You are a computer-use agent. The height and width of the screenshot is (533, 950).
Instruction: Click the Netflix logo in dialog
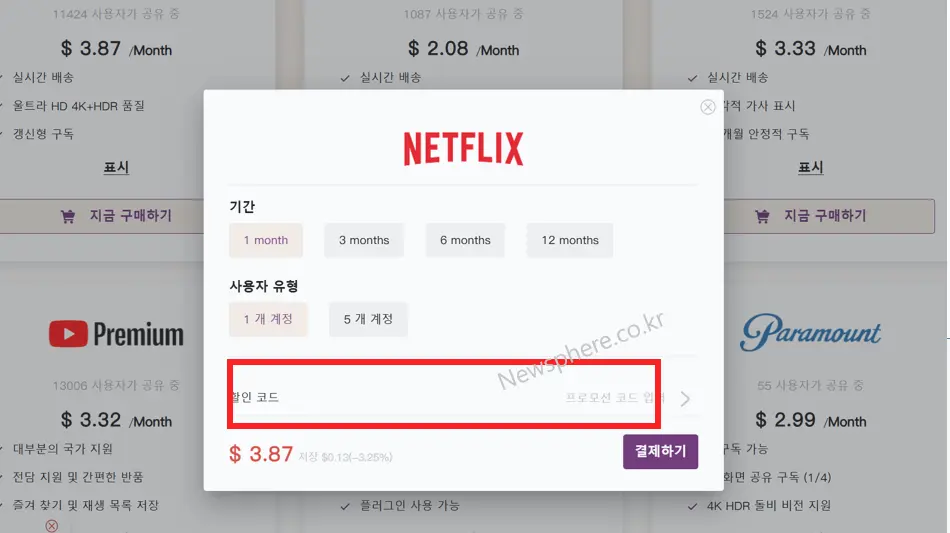click(463, 148)
